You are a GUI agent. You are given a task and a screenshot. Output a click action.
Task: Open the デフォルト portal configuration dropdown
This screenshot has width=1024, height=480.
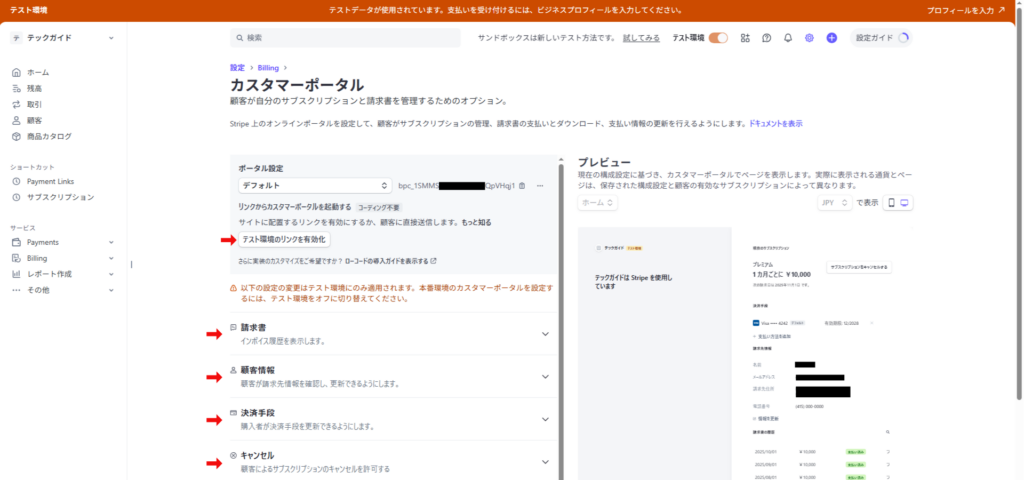click(x=315, y=185)
